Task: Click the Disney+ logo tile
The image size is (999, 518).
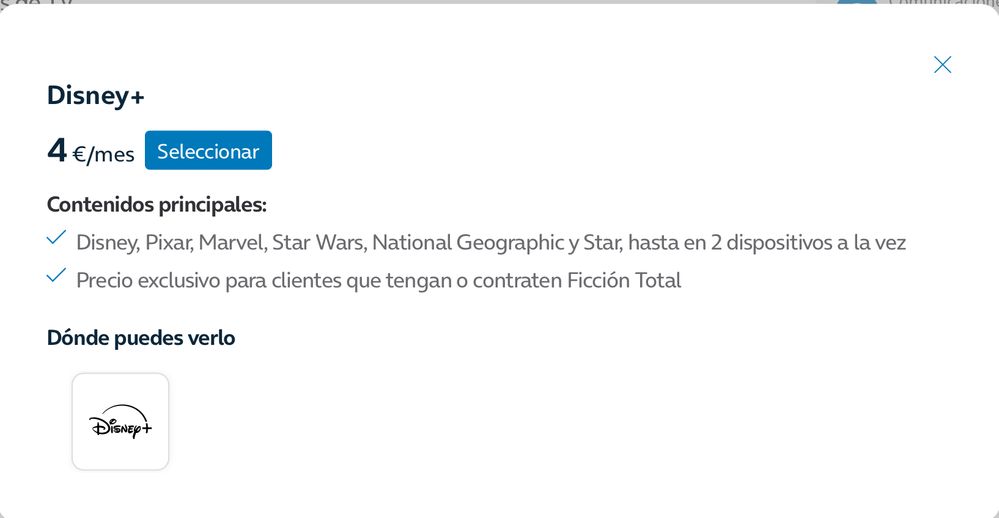Action: [x=120, y=422]
